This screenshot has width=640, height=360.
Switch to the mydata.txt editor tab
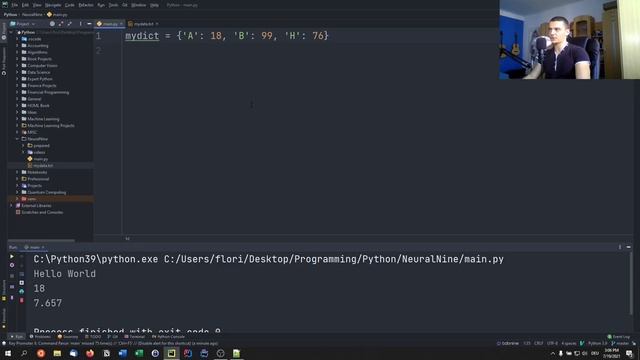pos(143,24)
